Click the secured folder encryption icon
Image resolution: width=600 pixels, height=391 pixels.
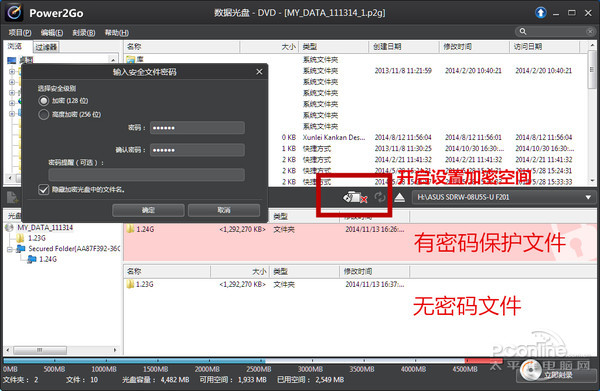[355, 197]
